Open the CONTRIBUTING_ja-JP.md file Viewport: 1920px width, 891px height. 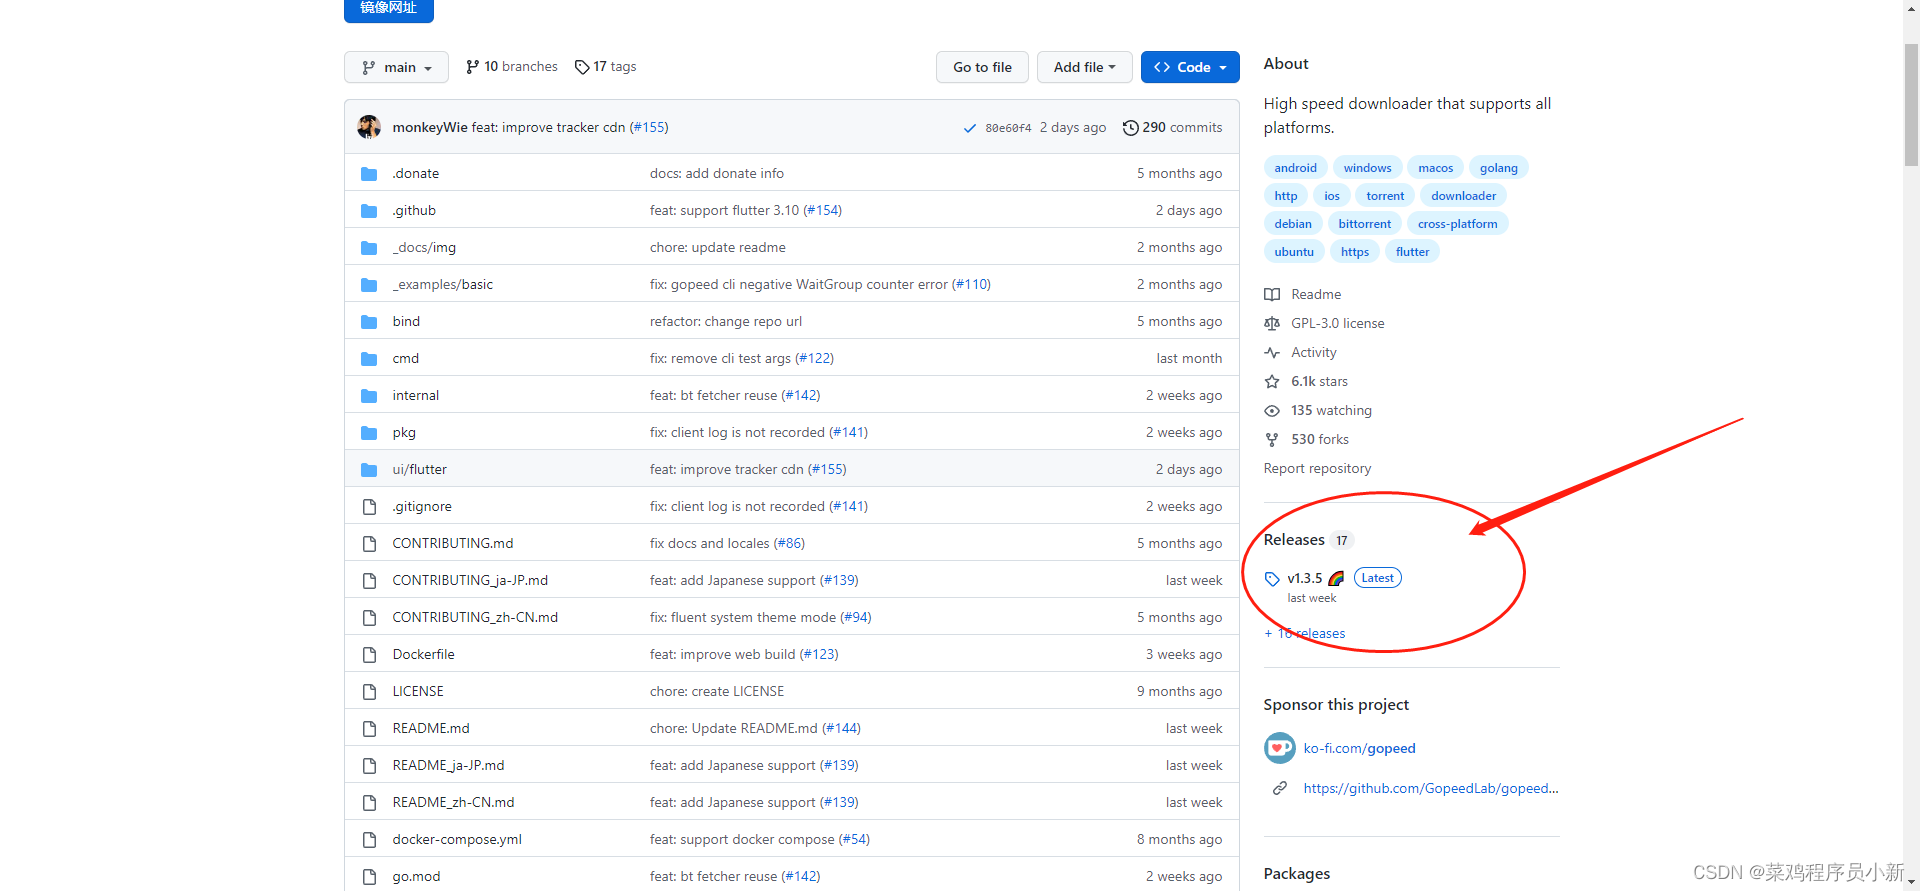pyautogui.click(x=470, y=580)
